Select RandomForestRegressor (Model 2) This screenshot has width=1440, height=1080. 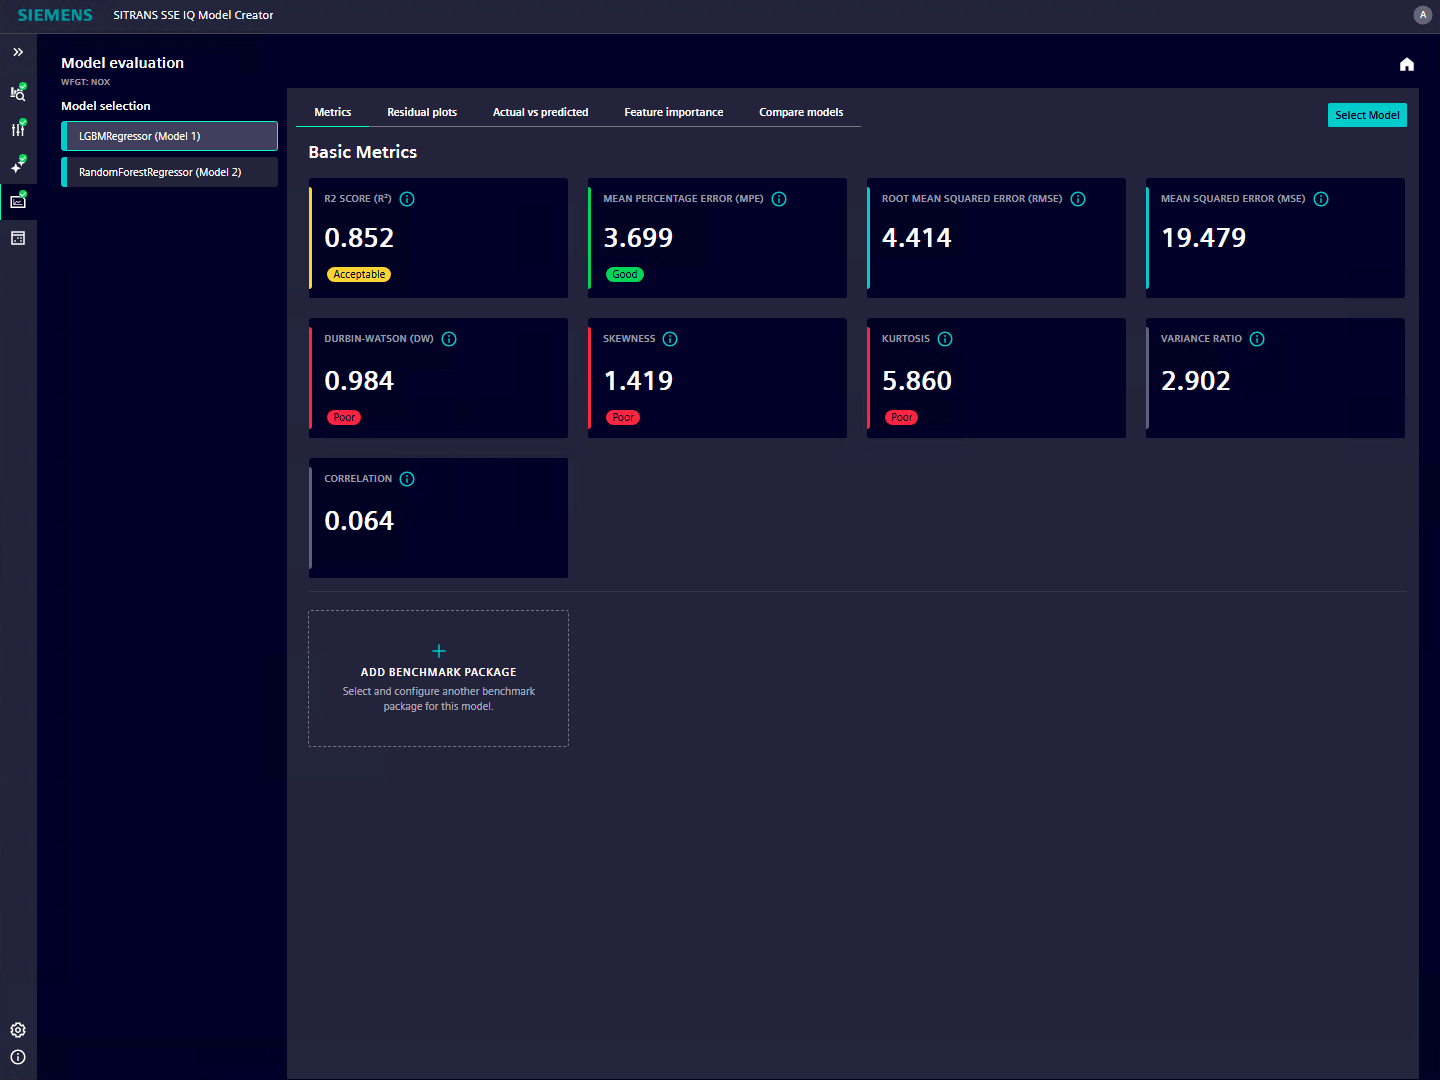pyautogui.click(x=169, y=172)
